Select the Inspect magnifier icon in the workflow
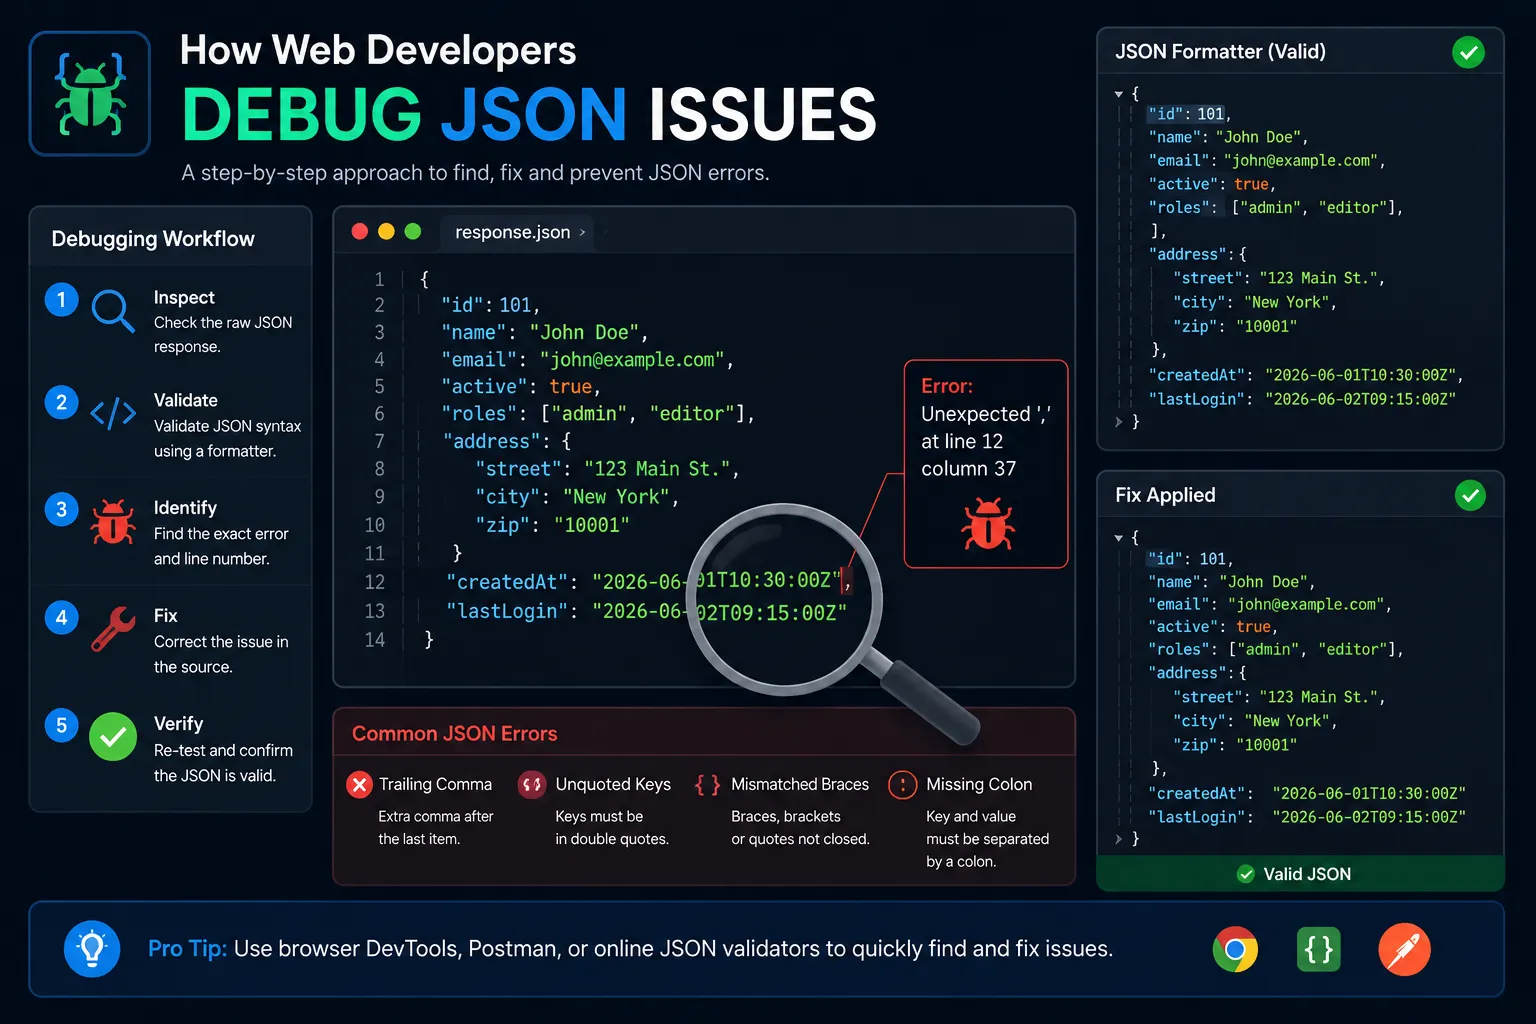 113,311
